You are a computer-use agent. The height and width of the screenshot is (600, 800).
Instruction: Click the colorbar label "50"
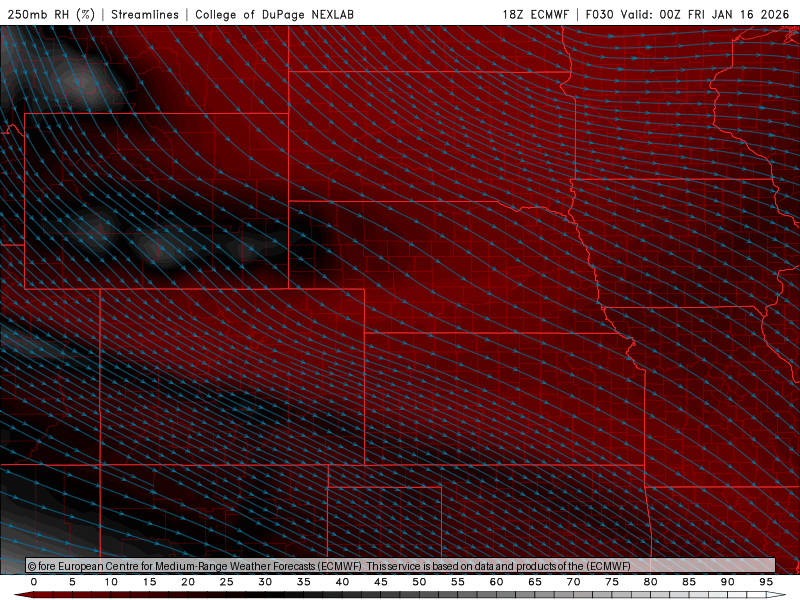pyautogui.click(x=419, y=582)
